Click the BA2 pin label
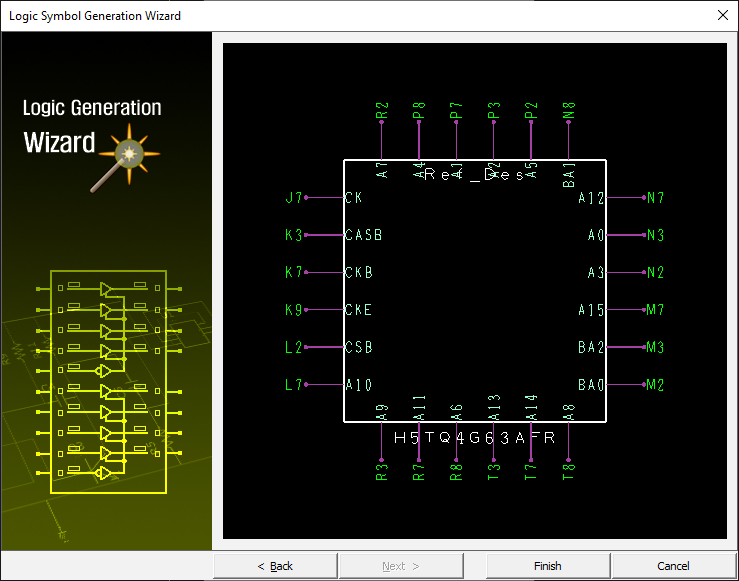The width and height of the screenshot is (739, 581). [x=591, y=348]
